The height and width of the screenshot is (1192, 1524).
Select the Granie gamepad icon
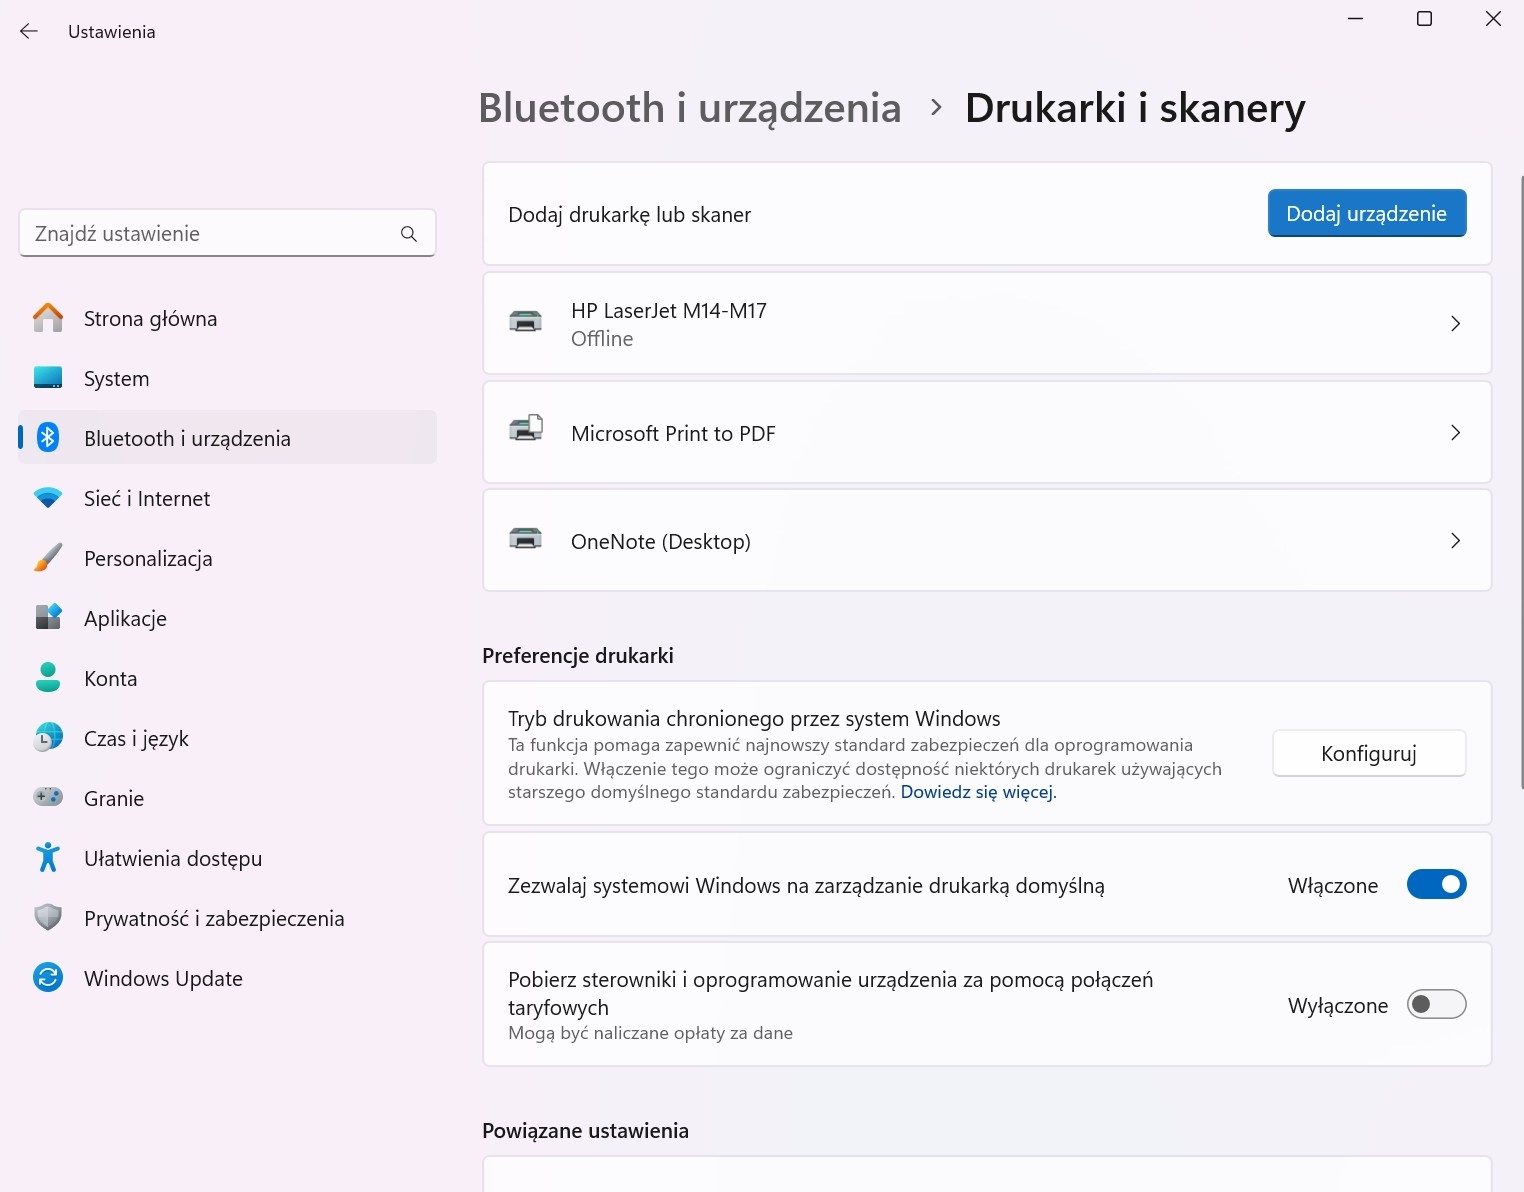(47, 797)
